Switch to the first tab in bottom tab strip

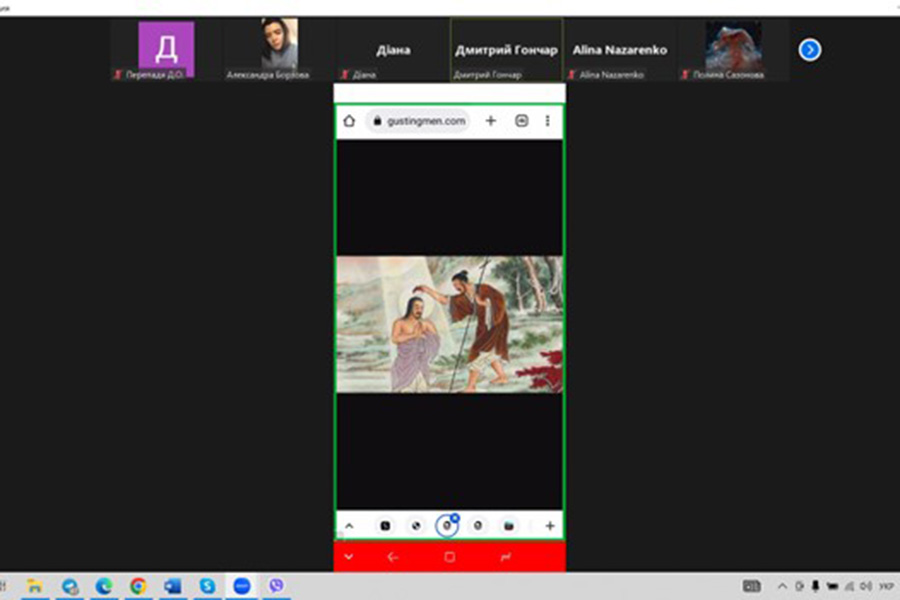coord(385,526)
